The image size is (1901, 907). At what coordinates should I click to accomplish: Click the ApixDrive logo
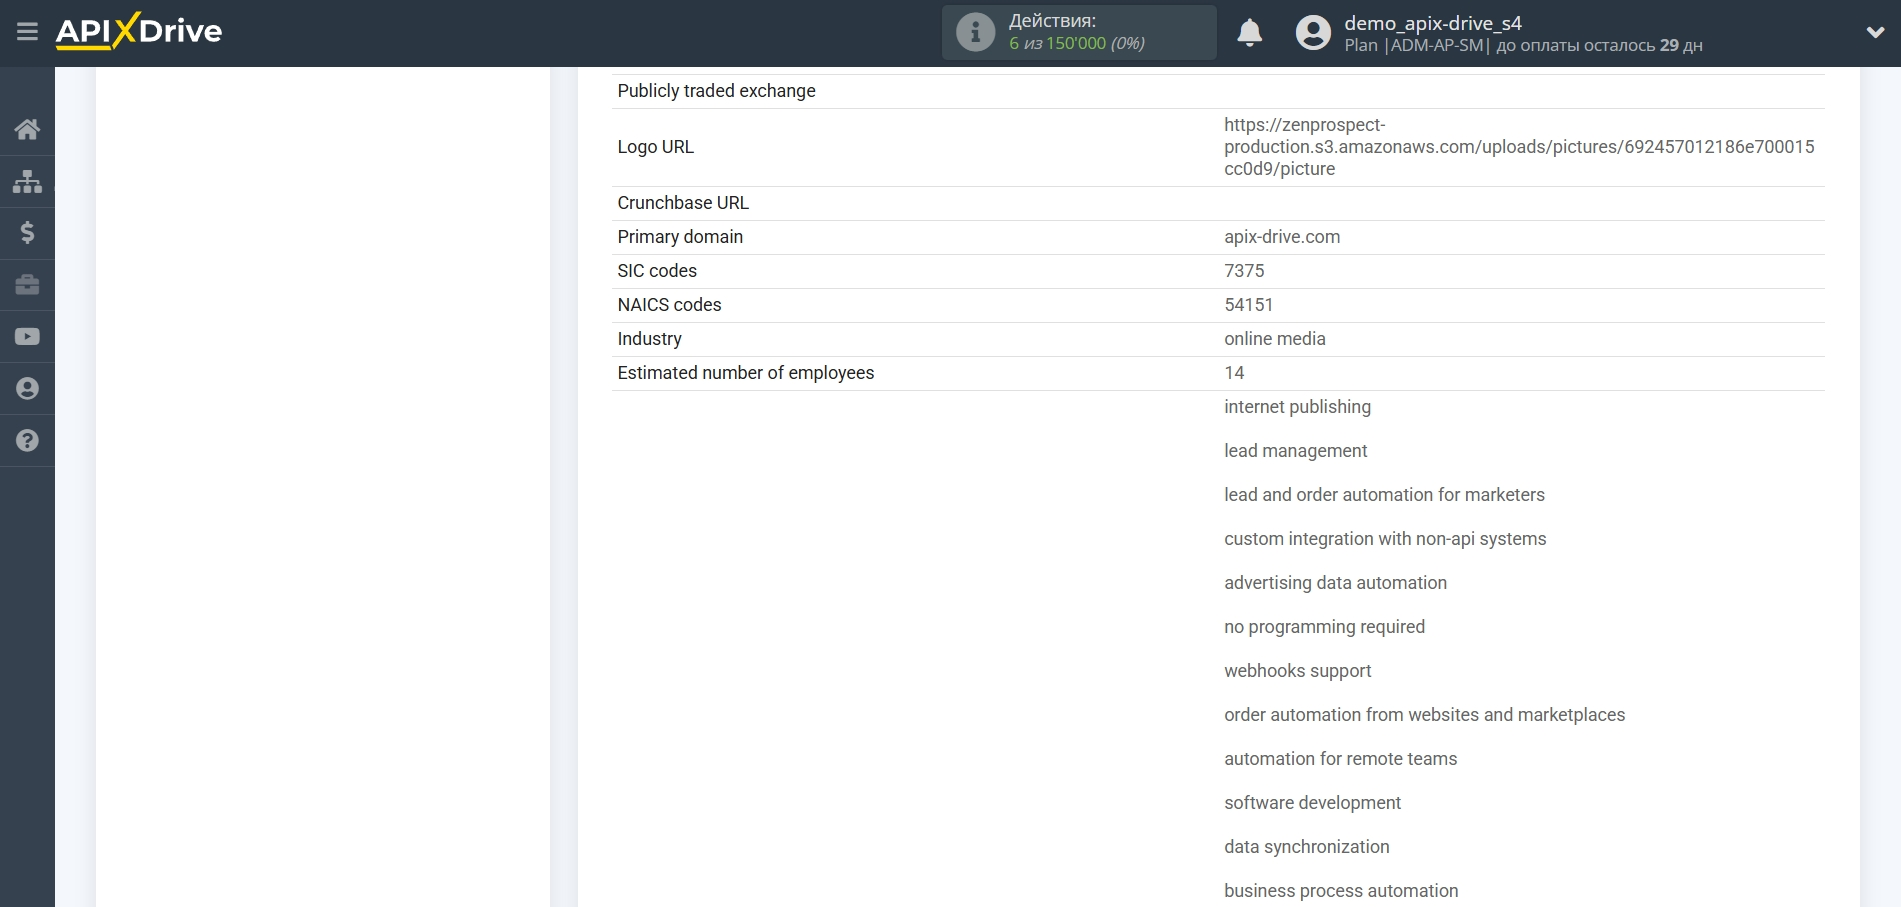point(139,31)
